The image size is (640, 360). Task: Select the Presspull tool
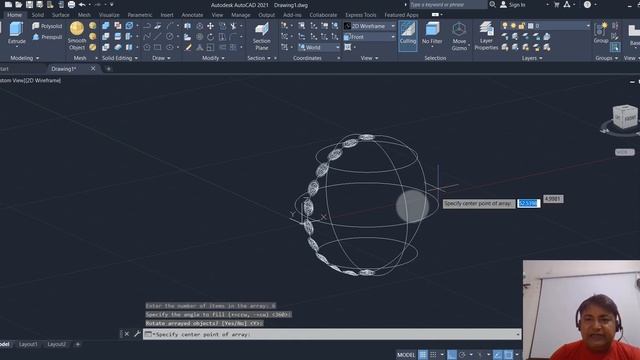tap(47, 37)
